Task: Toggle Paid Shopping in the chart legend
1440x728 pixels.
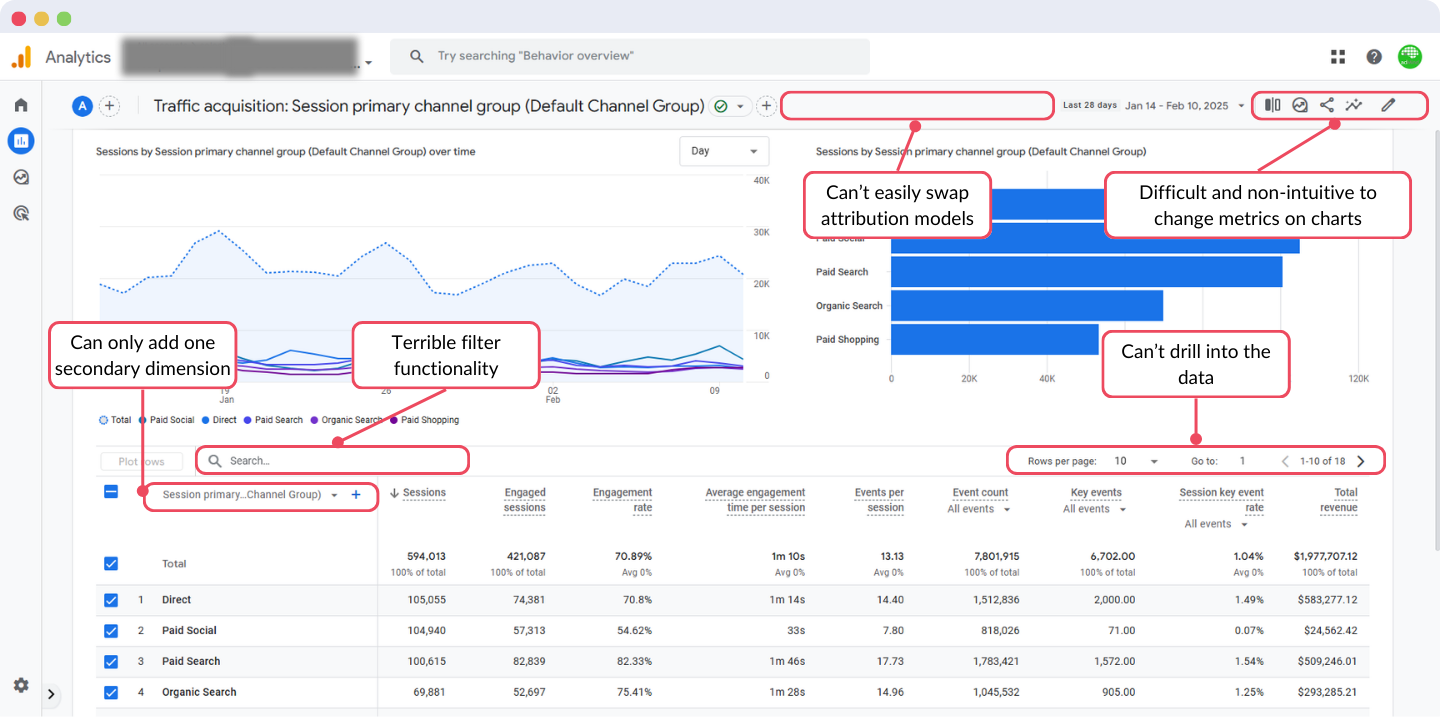Action: (x=424, y=420)
